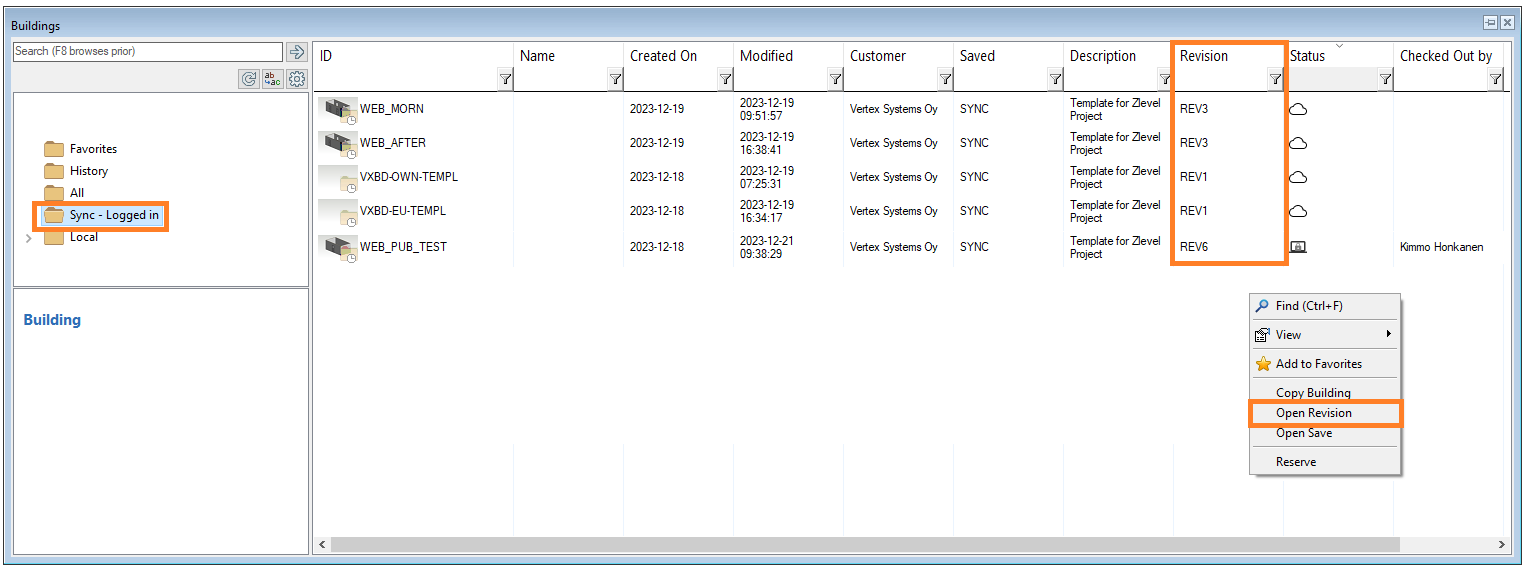The width and height of the screenshot is (1528, 567).
Task: Click cloud status icon for WEB_AFTER
Action: tap(1298, 143)
